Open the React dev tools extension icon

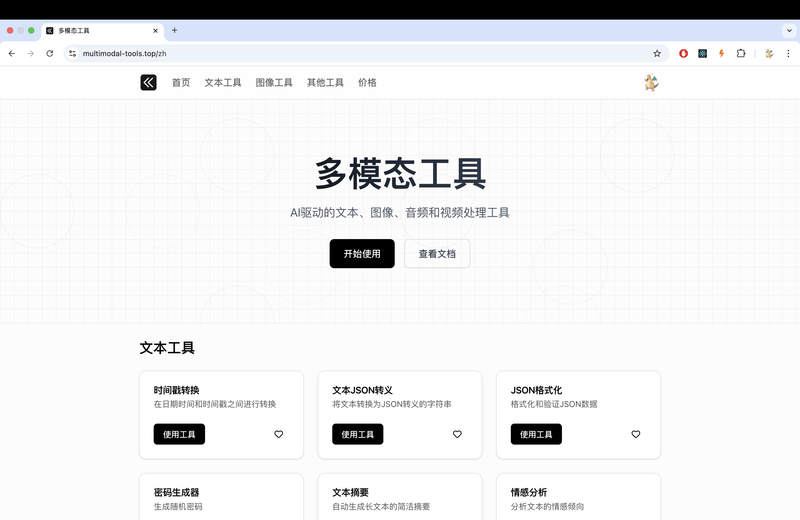(x=703, y=53)
